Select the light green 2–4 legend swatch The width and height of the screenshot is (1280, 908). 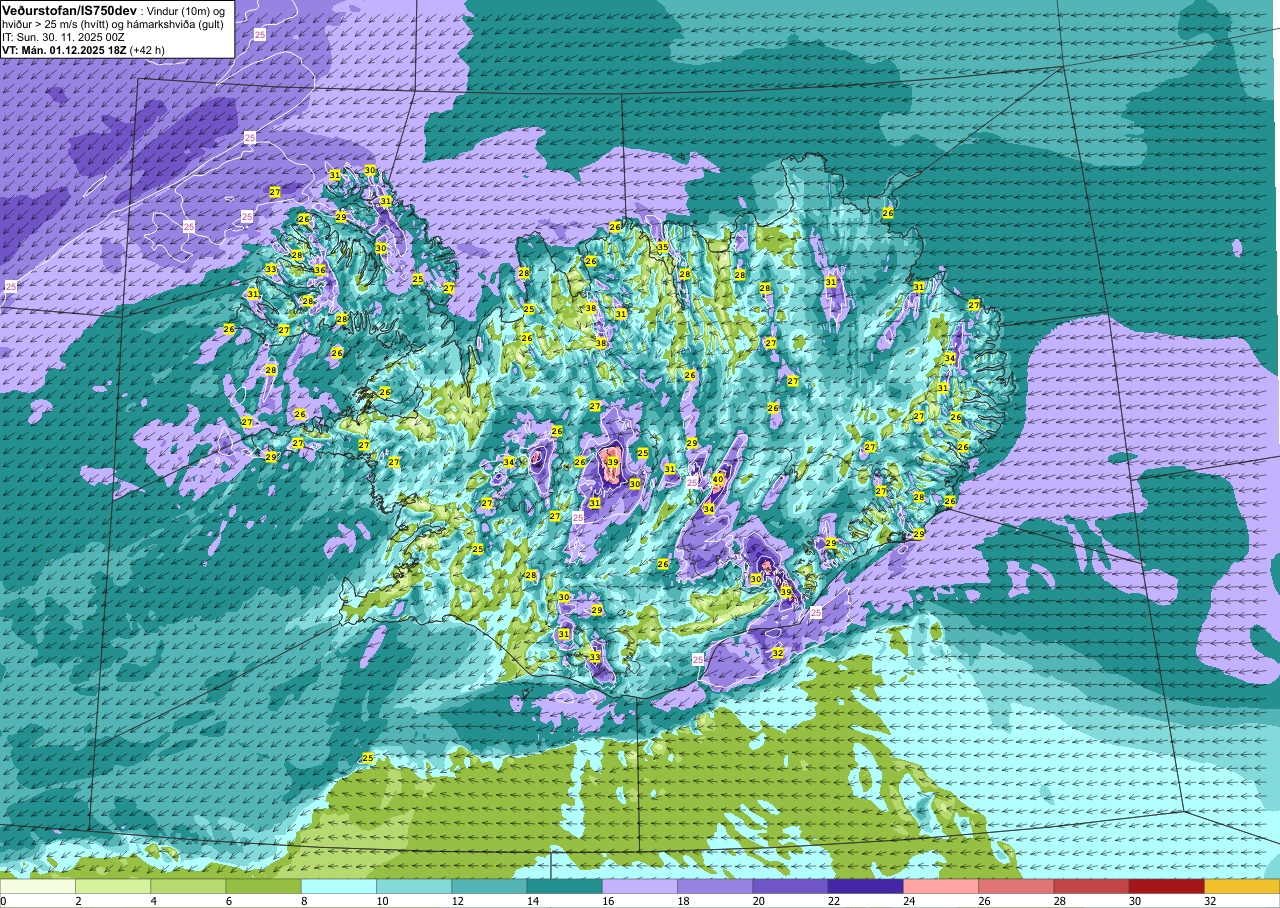click(x=113, y=886)
